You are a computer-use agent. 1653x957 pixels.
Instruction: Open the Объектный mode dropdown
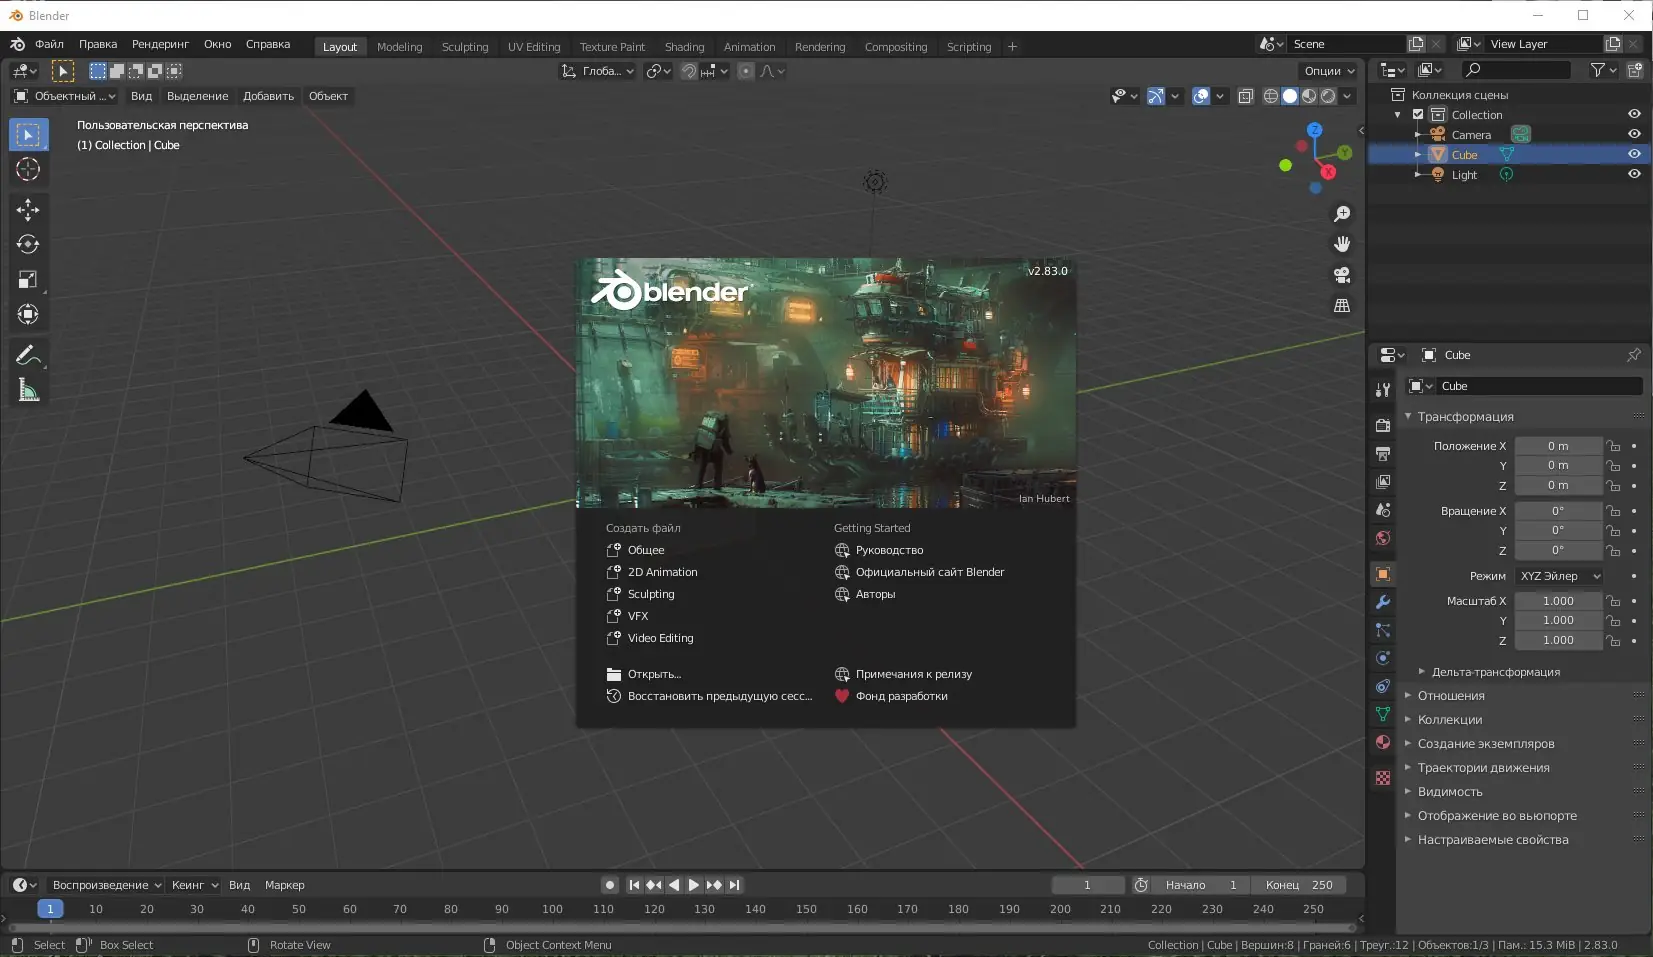click(x=65, y=96)
